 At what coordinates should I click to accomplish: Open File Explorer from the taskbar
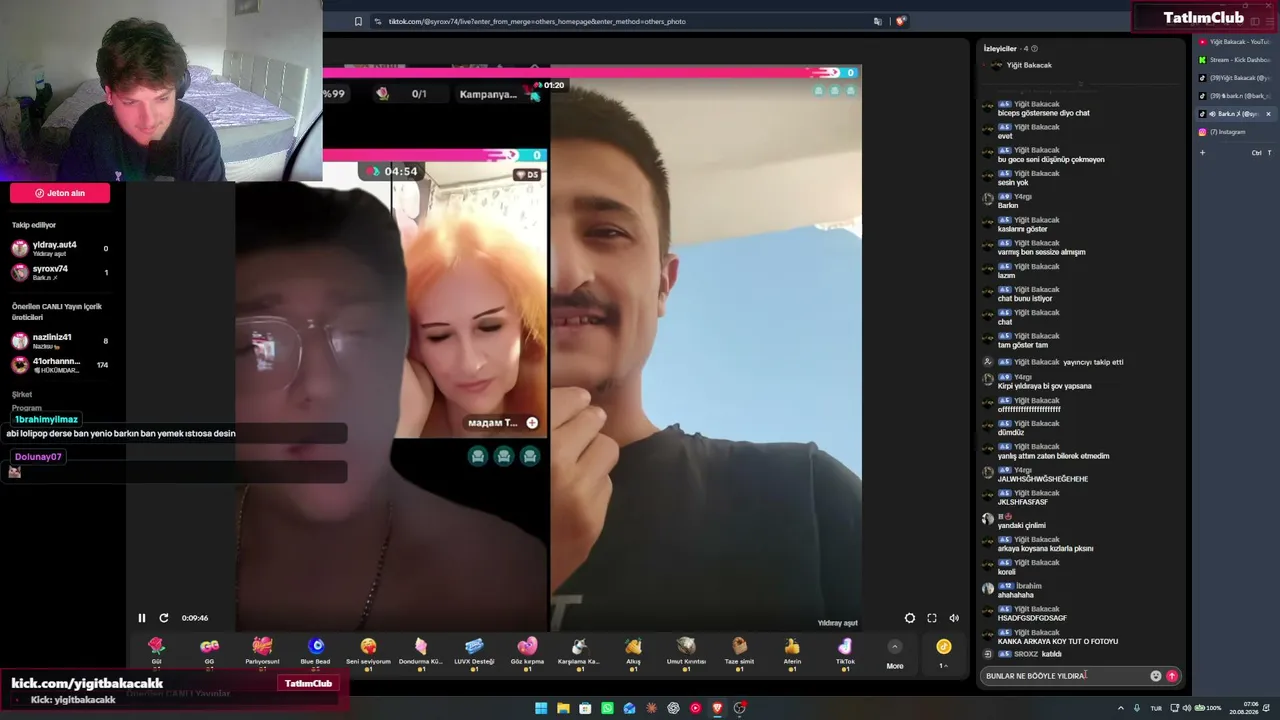coord(563,708)
